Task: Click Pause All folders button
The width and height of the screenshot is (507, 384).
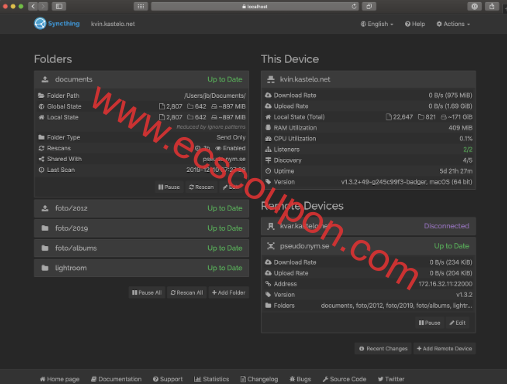Action: click(x=147, y=293)
